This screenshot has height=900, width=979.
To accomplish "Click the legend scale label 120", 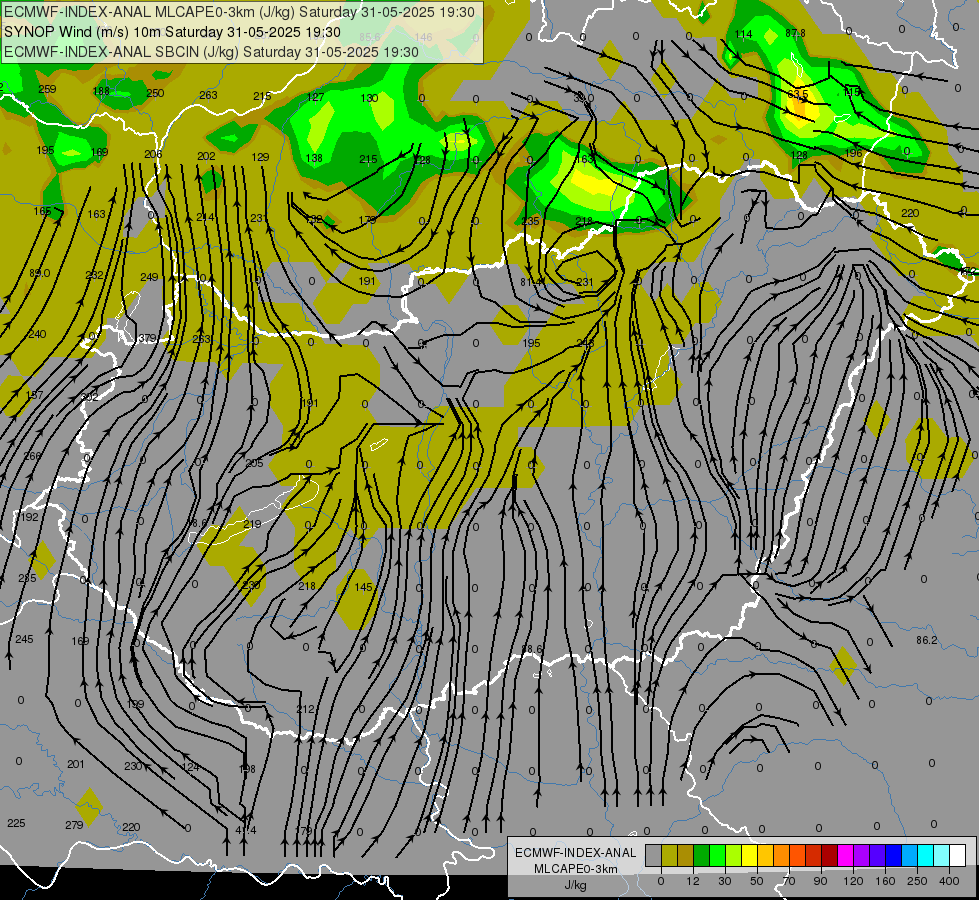I will coord(853,881).
